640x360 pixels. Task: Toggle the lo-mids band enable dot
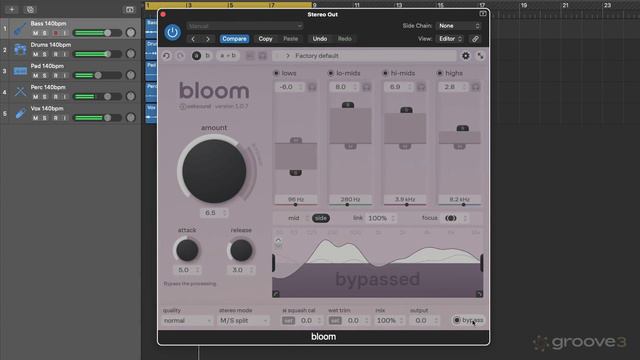tap(331, 73)
